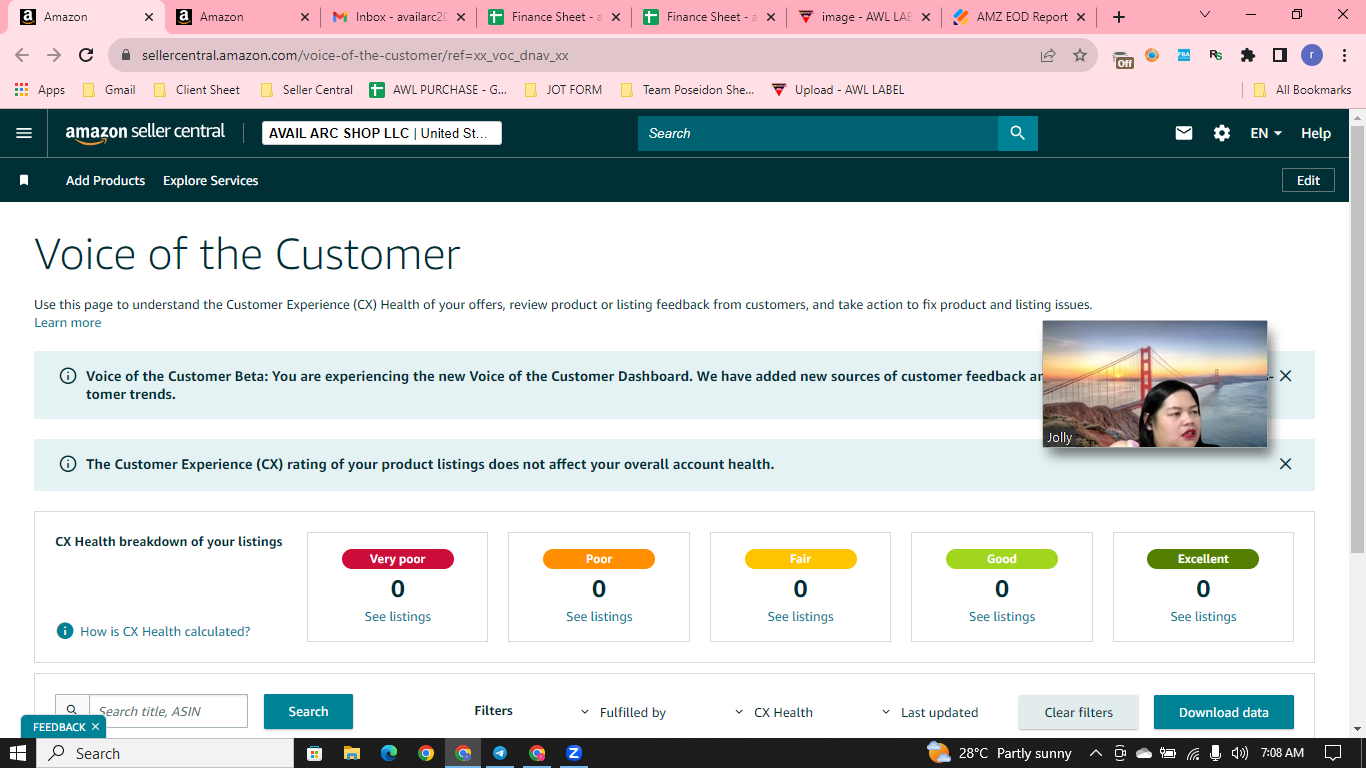Click the Clear filters button
The image size is (1366, 768).
(1079, 712)
